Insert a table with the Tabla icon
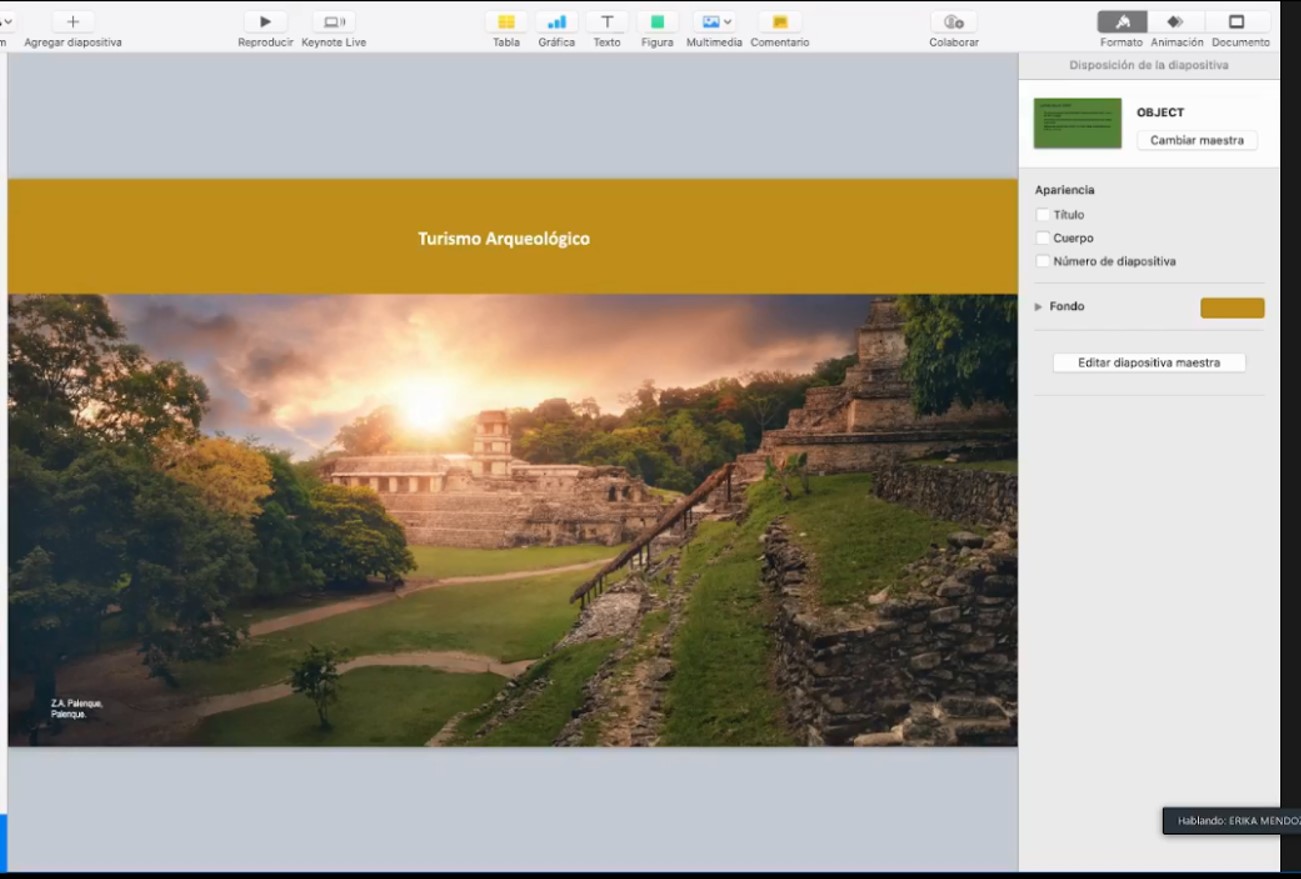 pyautogui.click(x=506, y=22)
